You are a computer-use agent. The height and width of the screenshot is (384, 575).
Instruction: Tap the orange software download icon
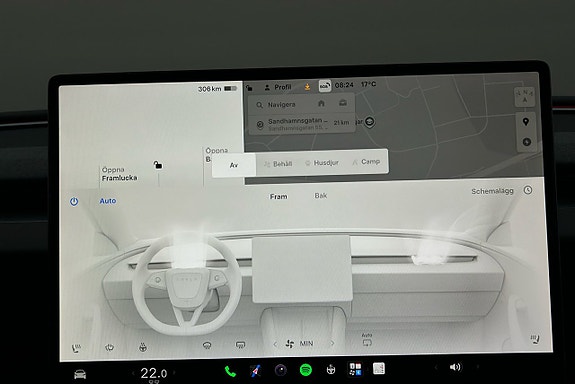pos(307,87)
